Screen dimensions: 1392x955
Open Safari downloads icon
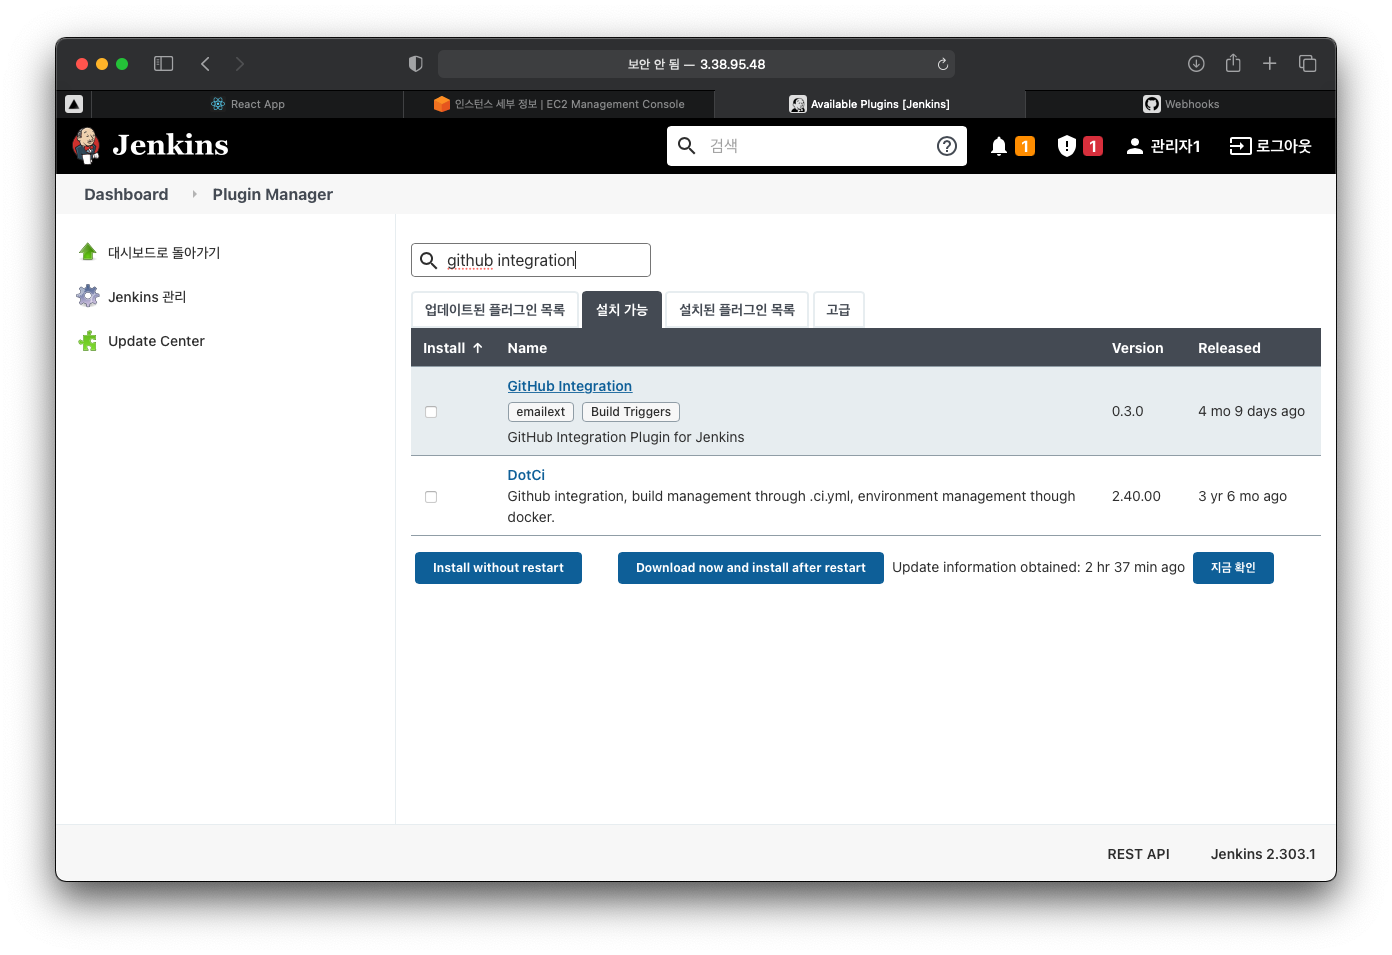point(1196,64)
